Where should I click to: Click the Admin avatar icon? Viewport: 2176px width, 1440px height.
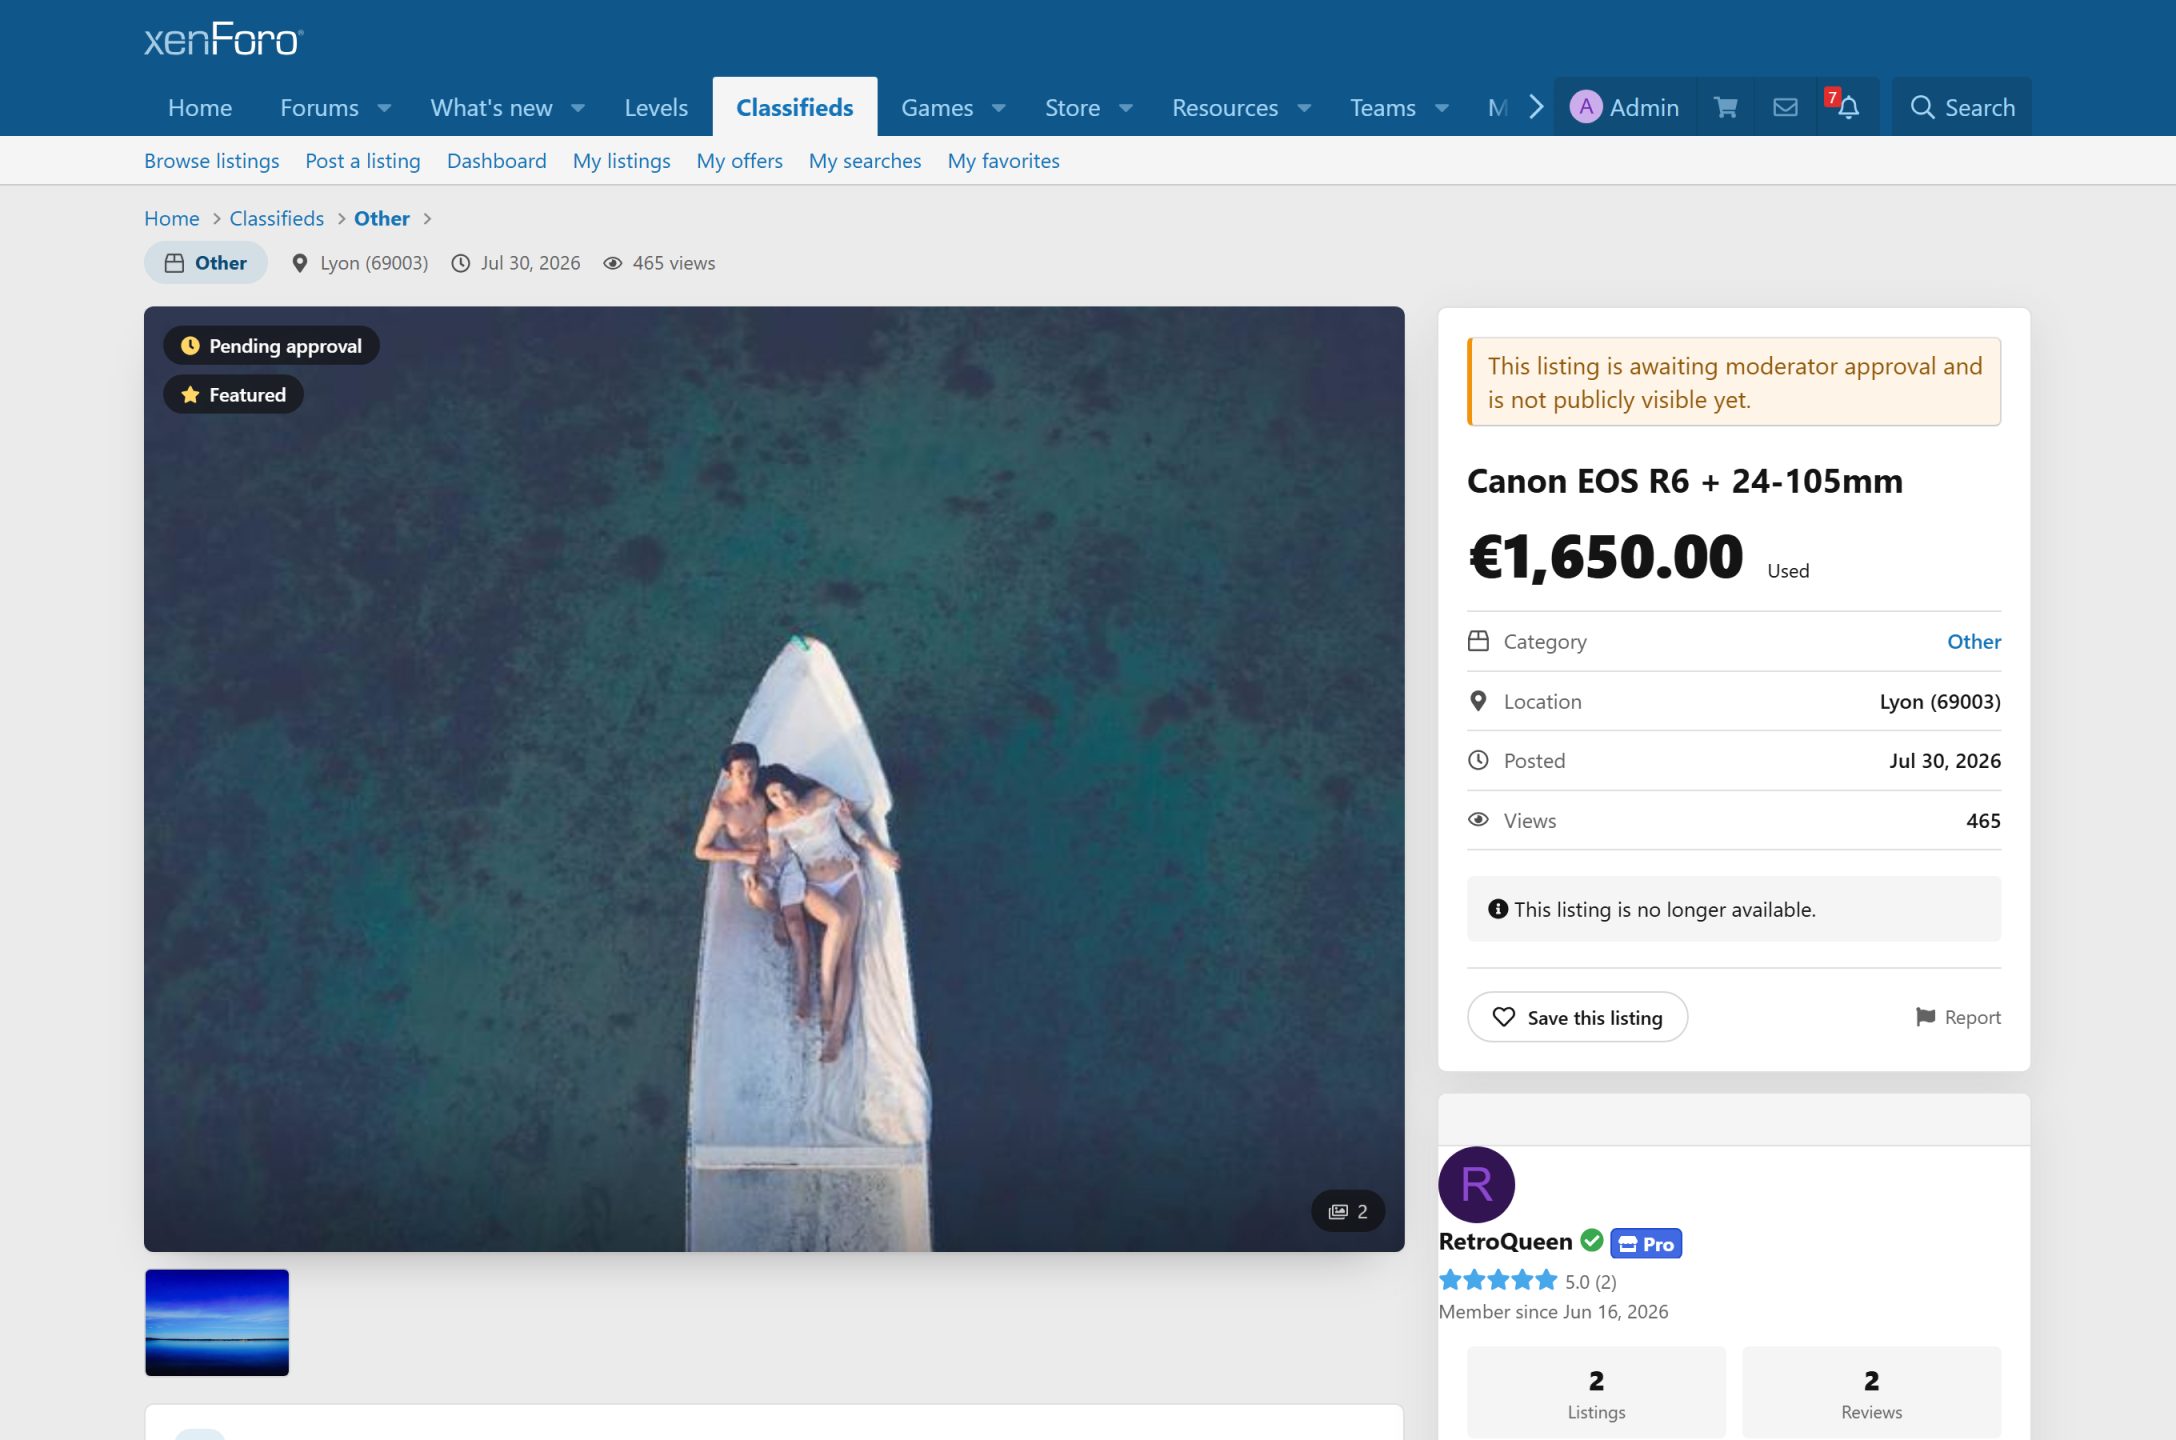click(x=1586, y=107)
